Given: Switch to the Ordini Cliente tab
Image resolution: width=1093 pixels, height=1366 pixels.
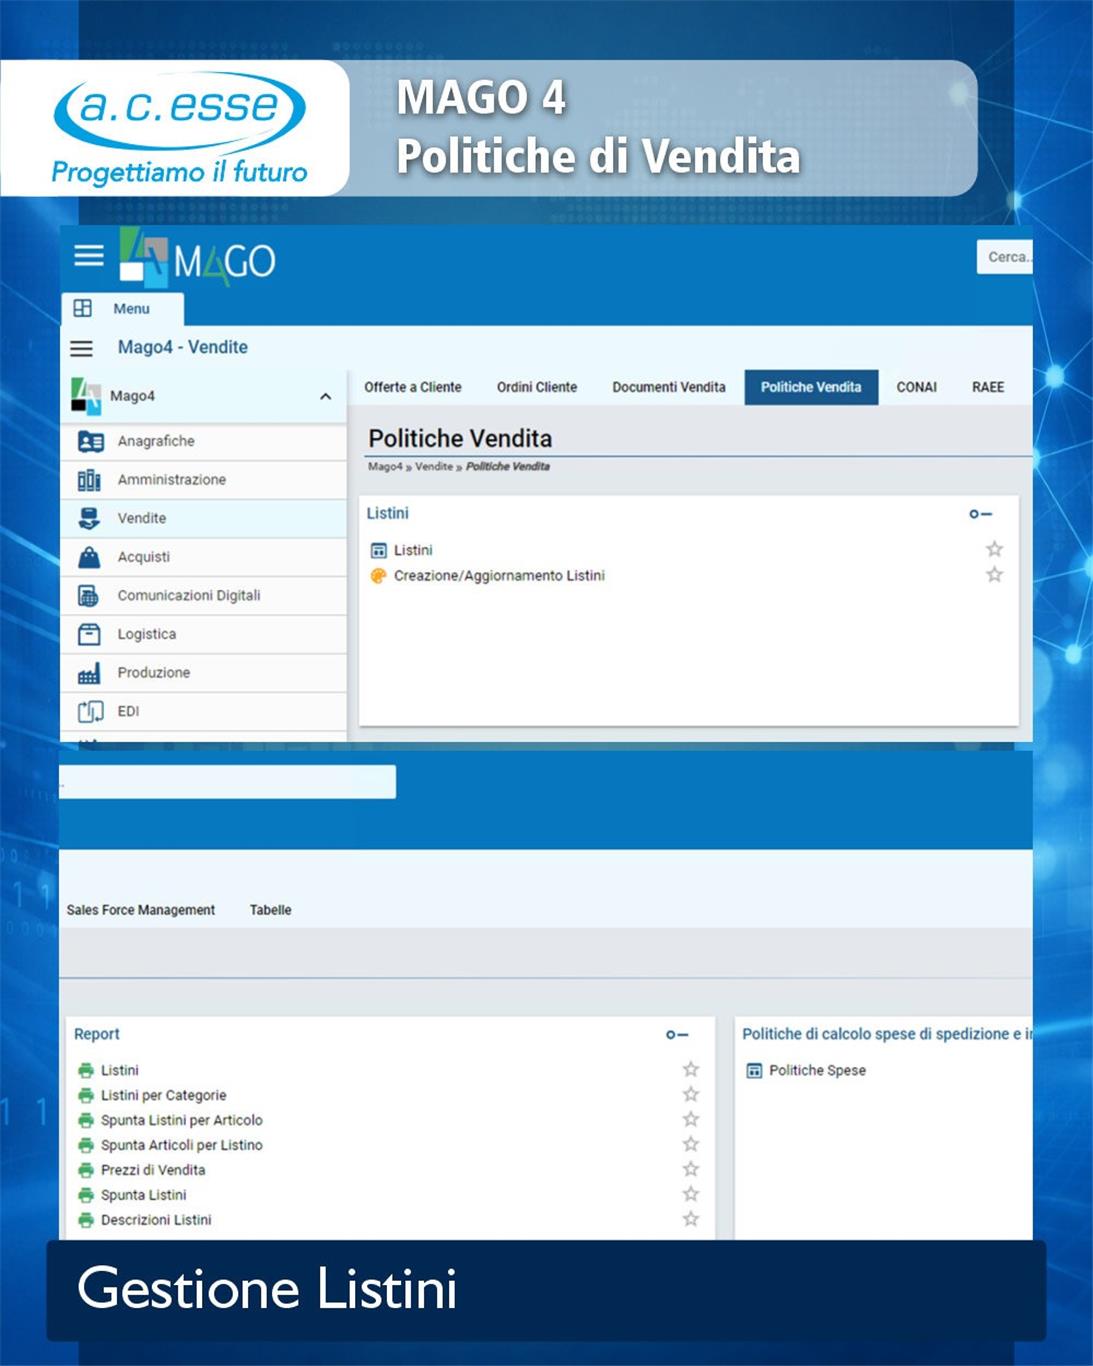Looking at the screenshot, I should (x=537, y=387).
